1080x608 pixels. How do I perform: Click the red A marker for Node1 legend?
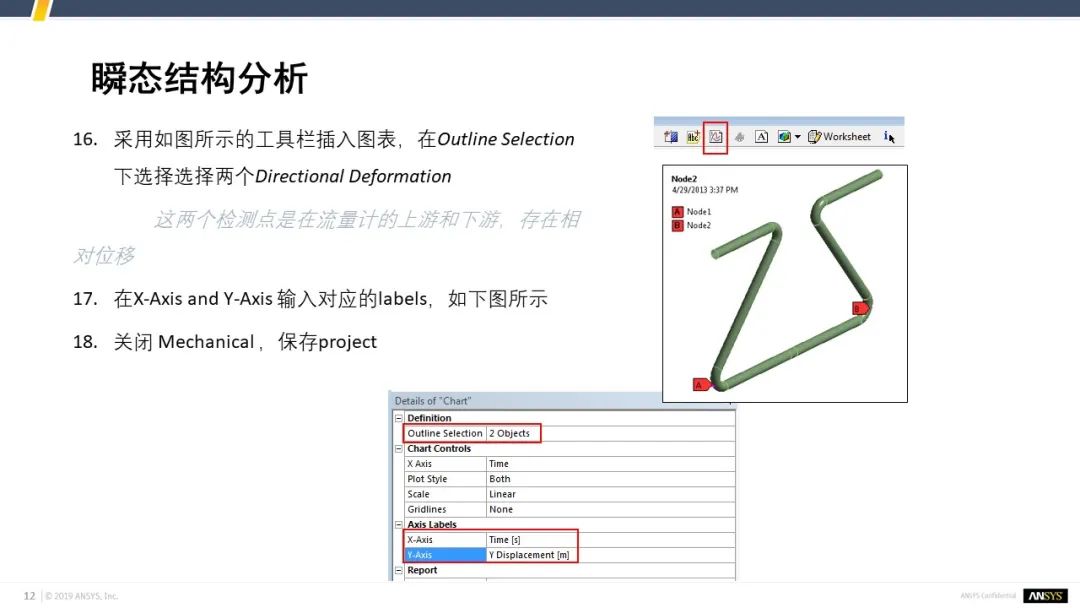[x=677, y=212]
